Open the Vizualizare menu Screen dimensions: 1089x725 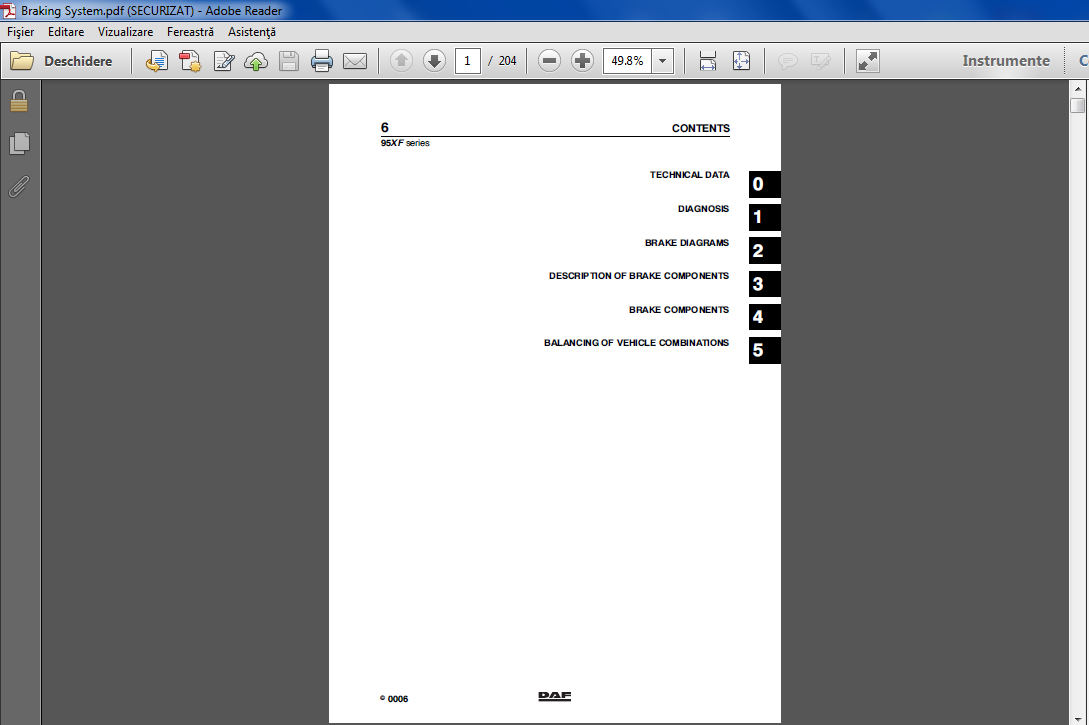point(125,32)
